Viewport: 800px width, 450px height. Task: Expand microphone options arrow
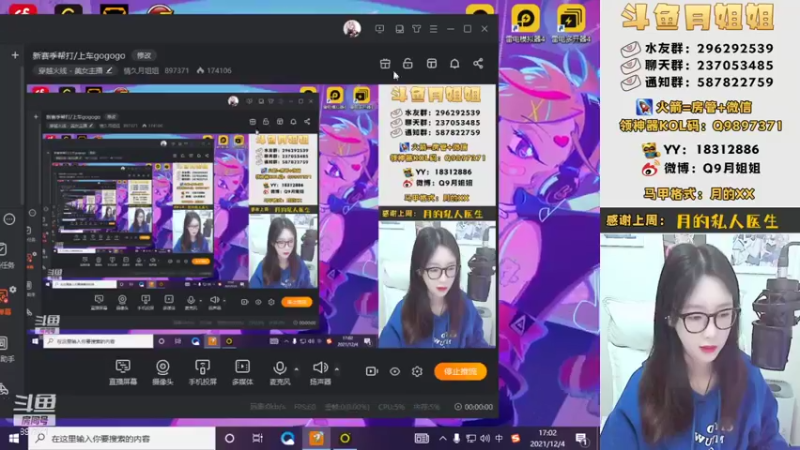pos(296,368)
